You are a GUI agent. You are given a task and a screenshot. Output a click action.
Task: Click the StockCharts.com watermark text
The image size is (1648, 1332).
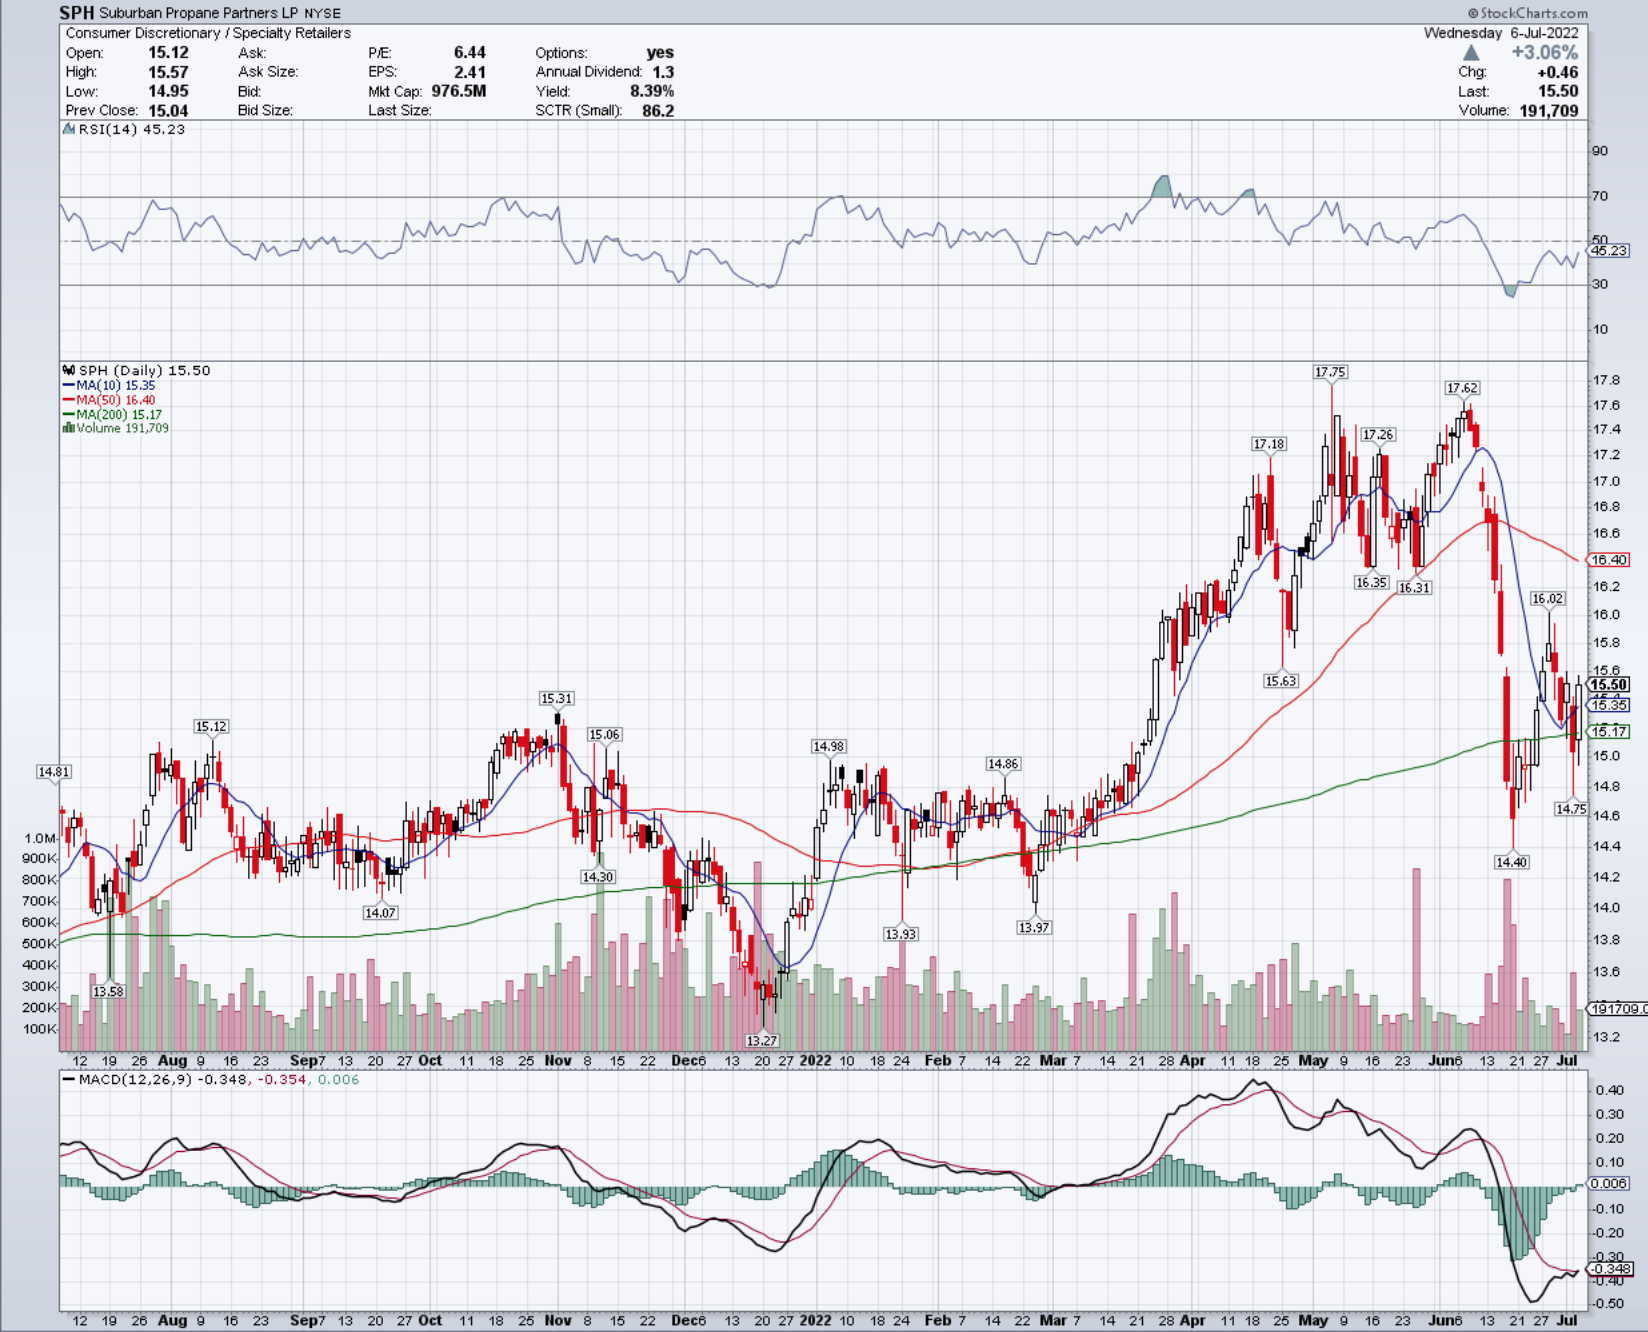pos(1527,13)
